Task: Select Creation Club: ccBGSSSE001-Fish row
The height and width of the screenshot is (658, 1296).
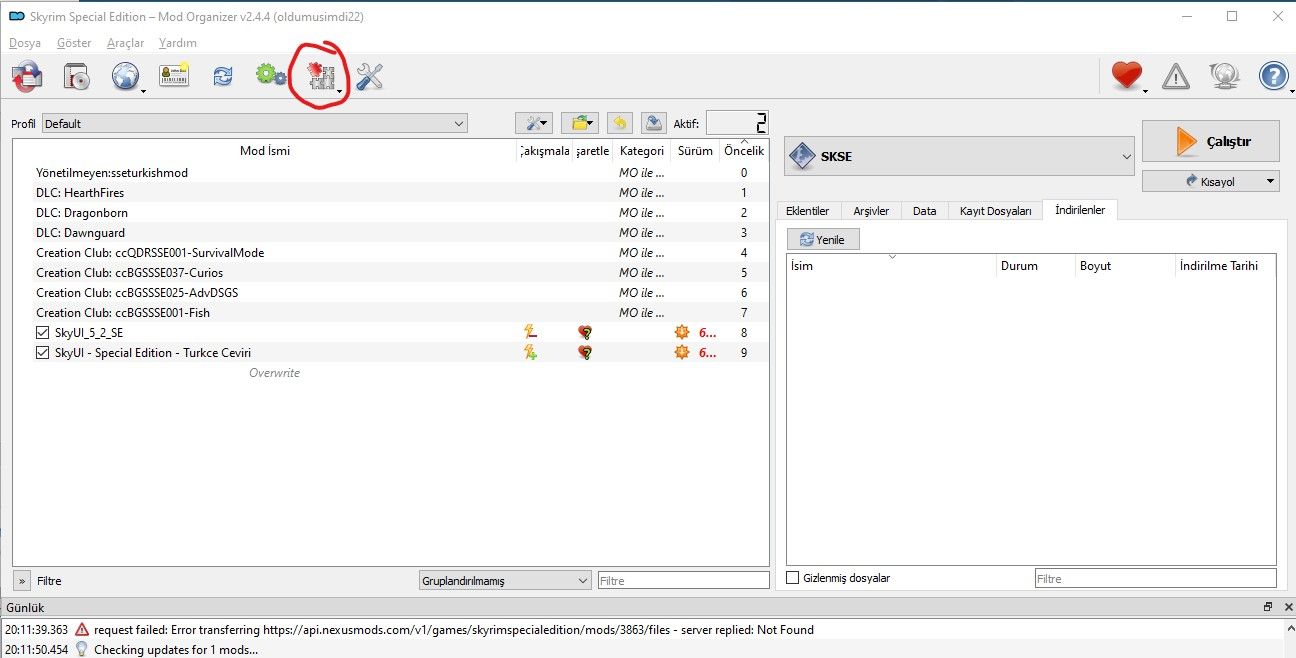Action: coord(390,313)
